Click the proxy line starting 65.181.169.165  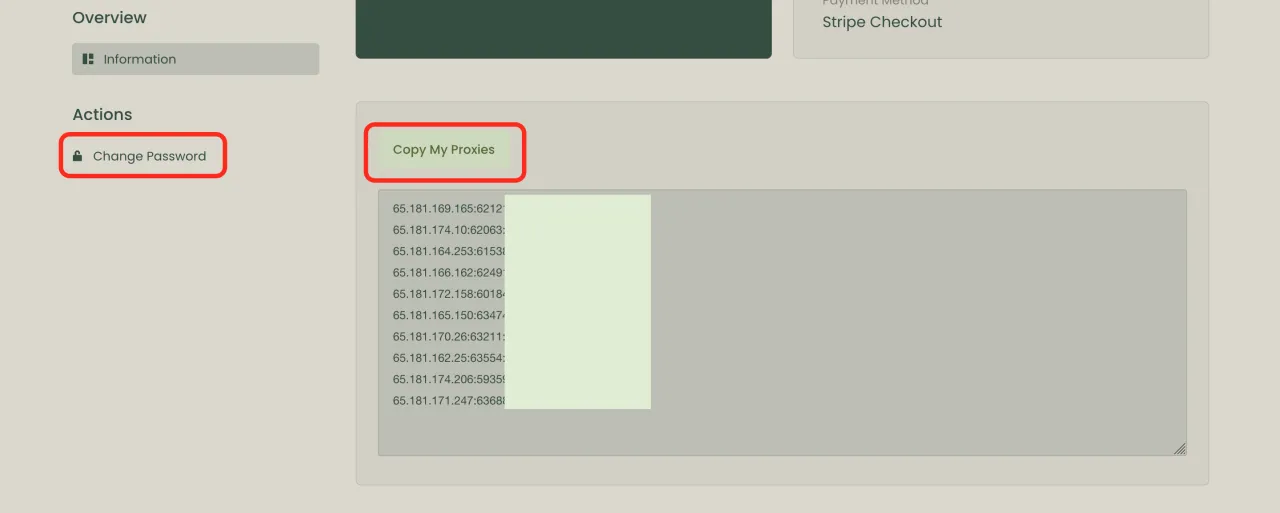point(447,209)
